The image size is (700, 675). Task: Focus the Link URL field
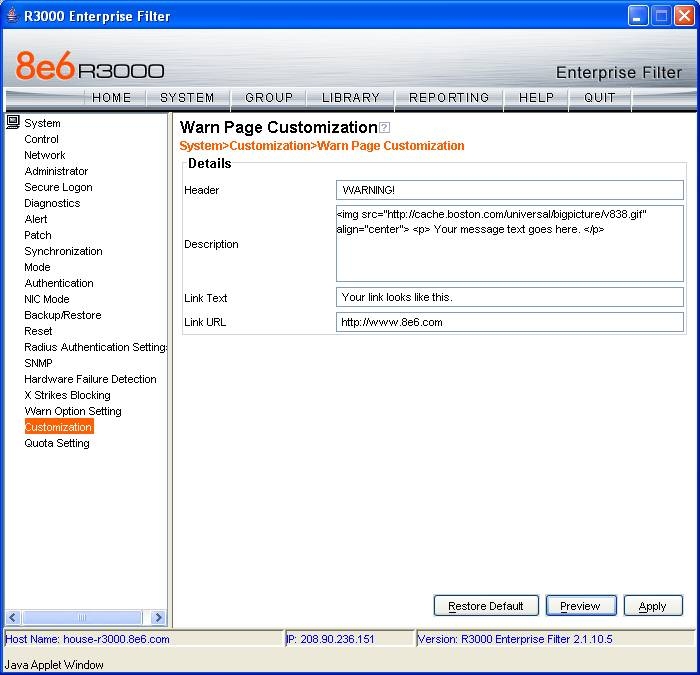tap(510, 322)
